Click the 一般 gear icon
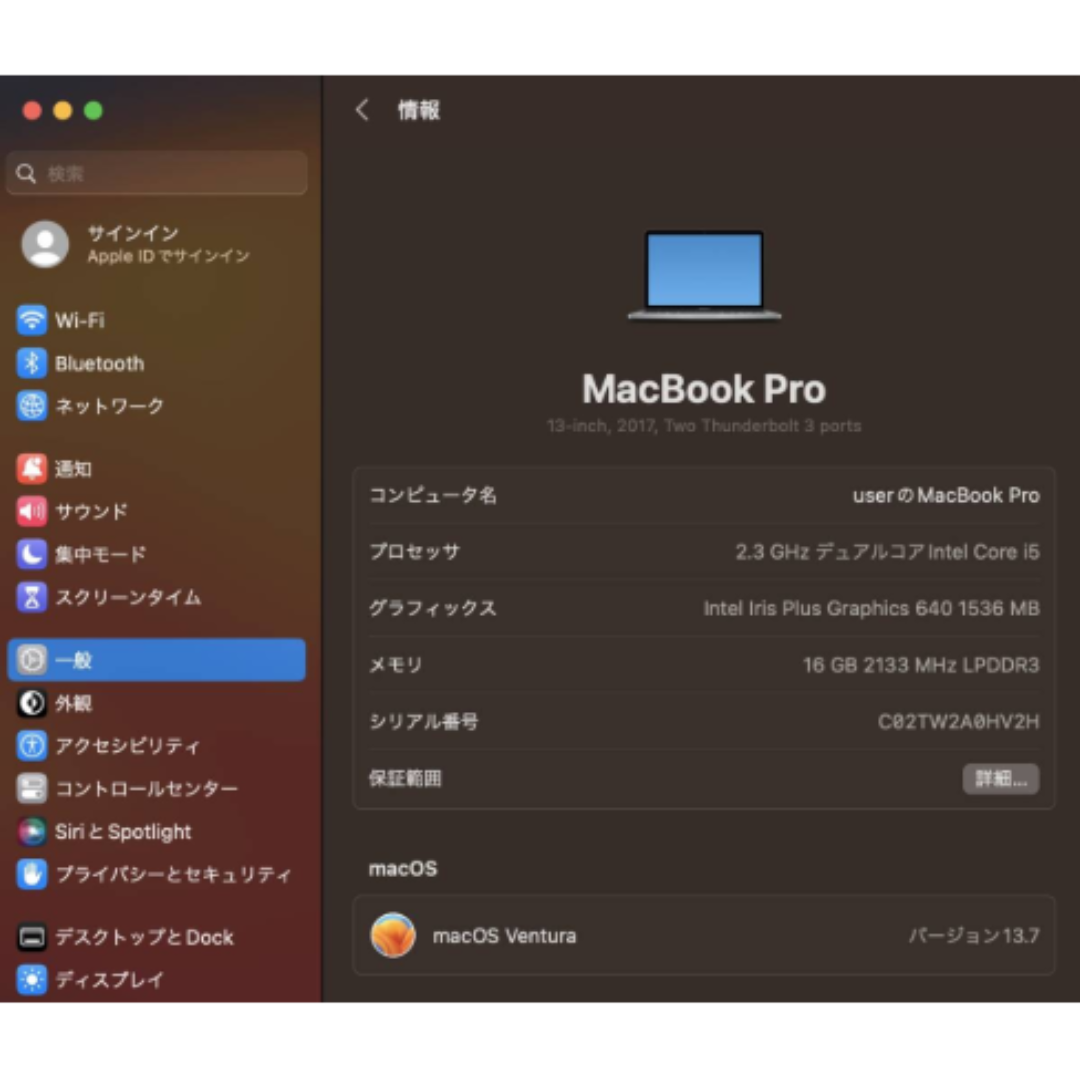Viewport: 1080px width, 1080px height. coord(32,660)
